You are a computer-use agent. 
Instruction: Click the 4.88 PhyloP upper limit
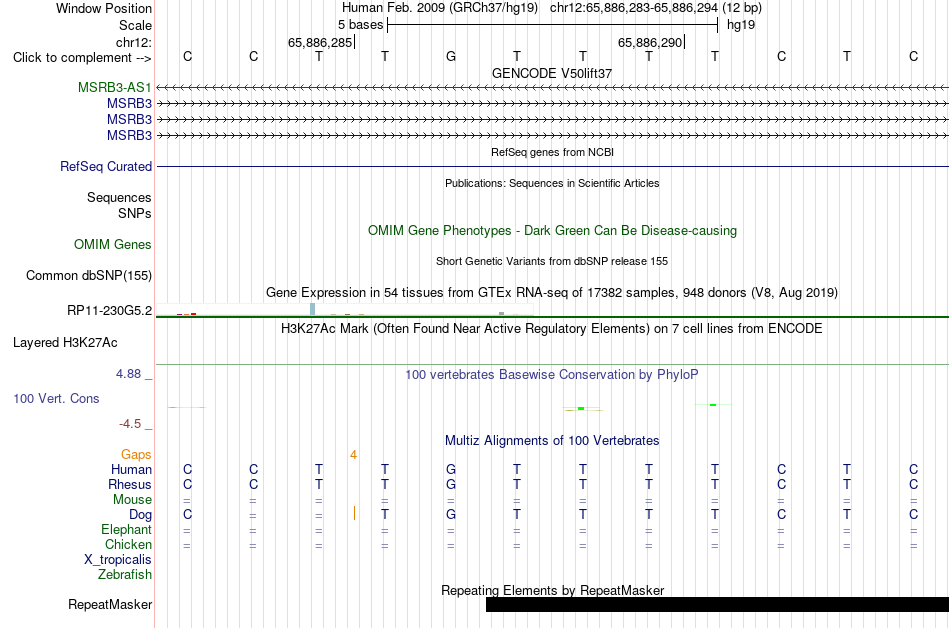128,374
